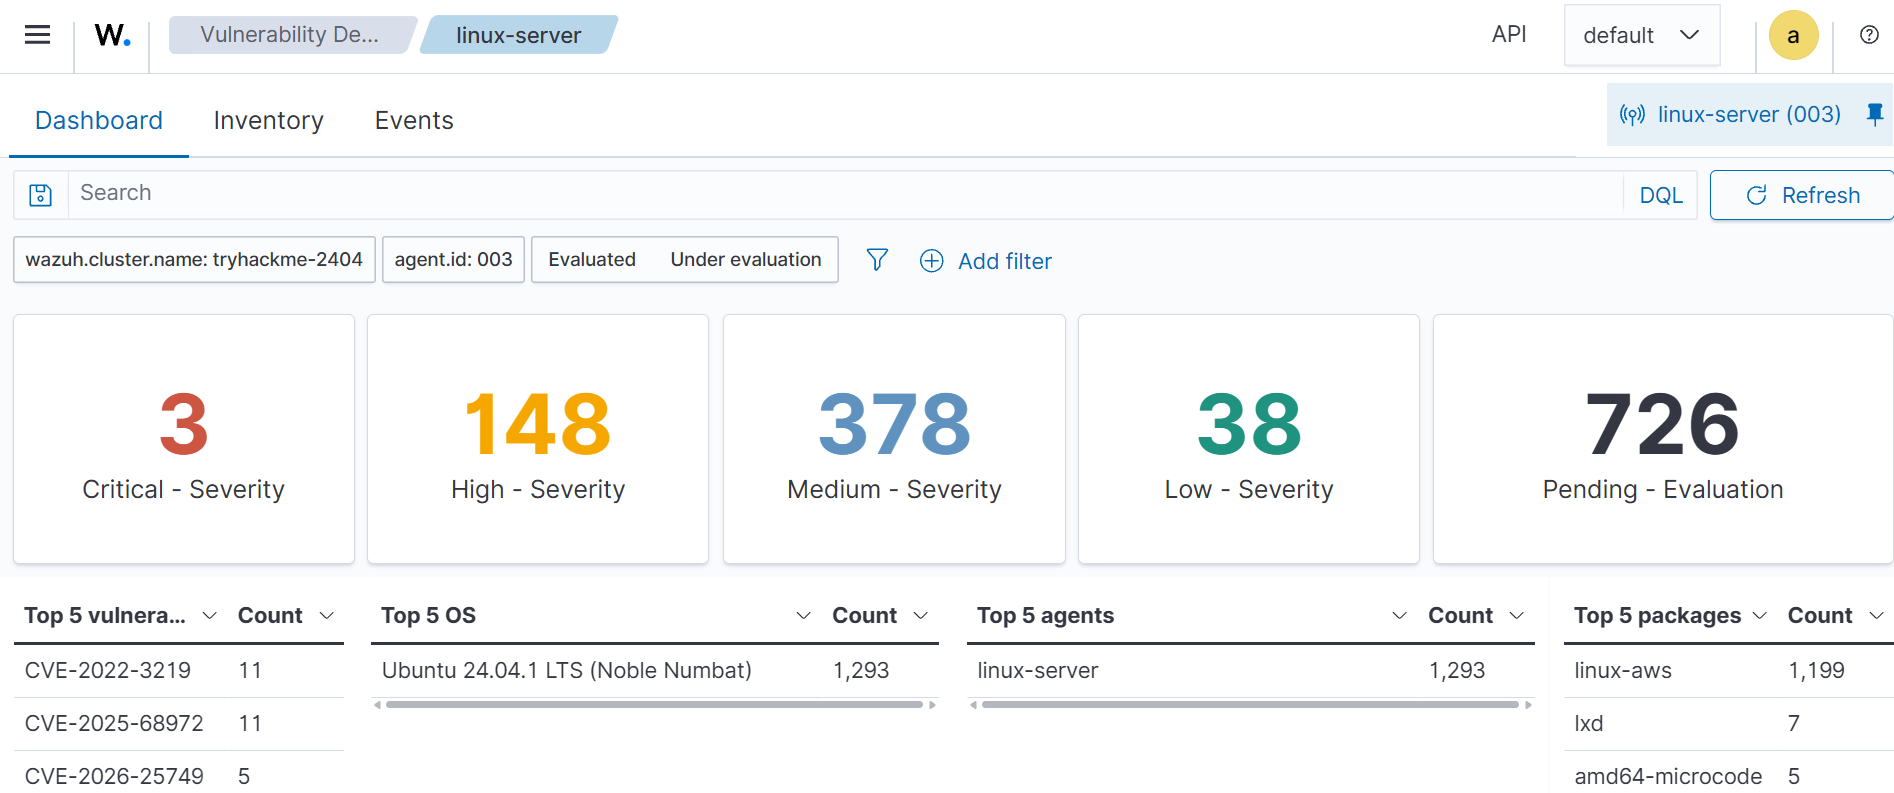Click the Top 5 agents horizontal scrollbar
This screenshot has width=1894, height=793.
click(1250, 705)
